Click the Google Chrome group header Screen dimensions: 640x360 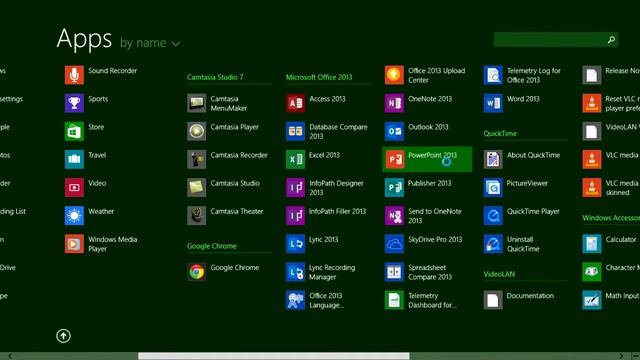tap(211, 246)
